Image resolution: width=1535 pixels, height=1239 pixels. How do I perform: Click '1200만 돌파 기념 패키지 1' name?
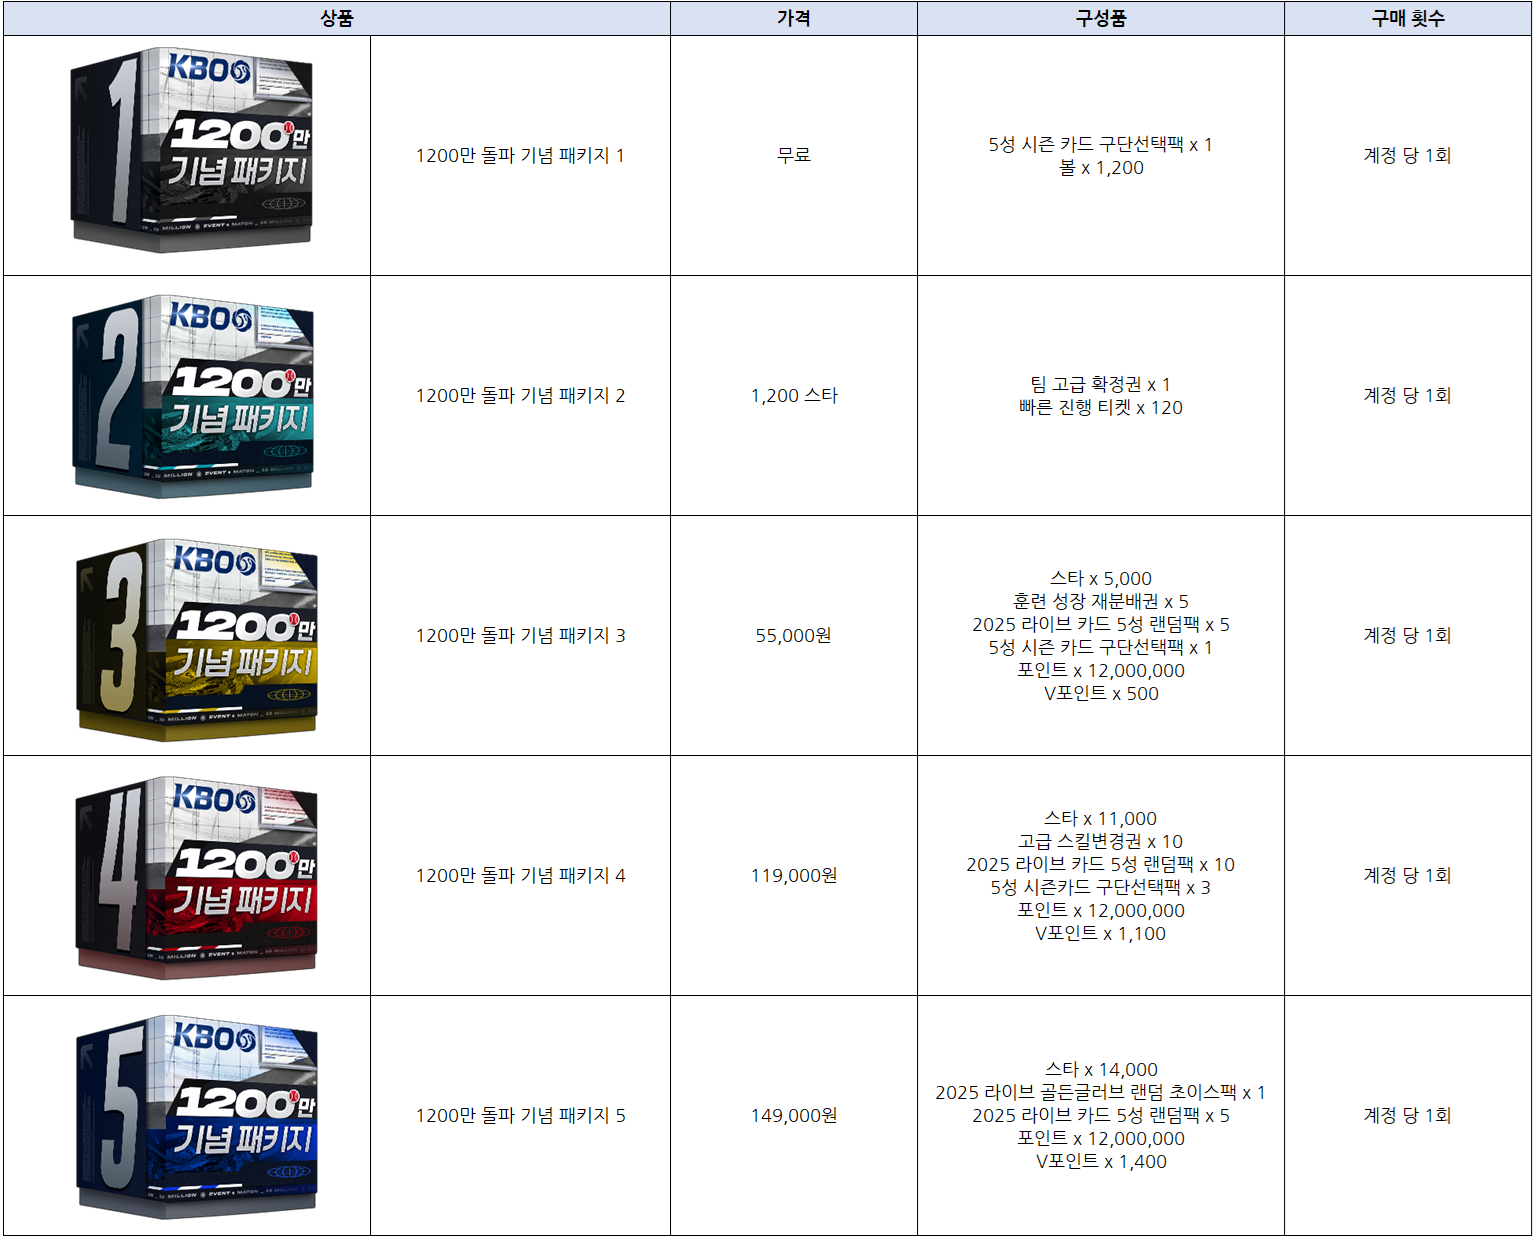point(520,156)
